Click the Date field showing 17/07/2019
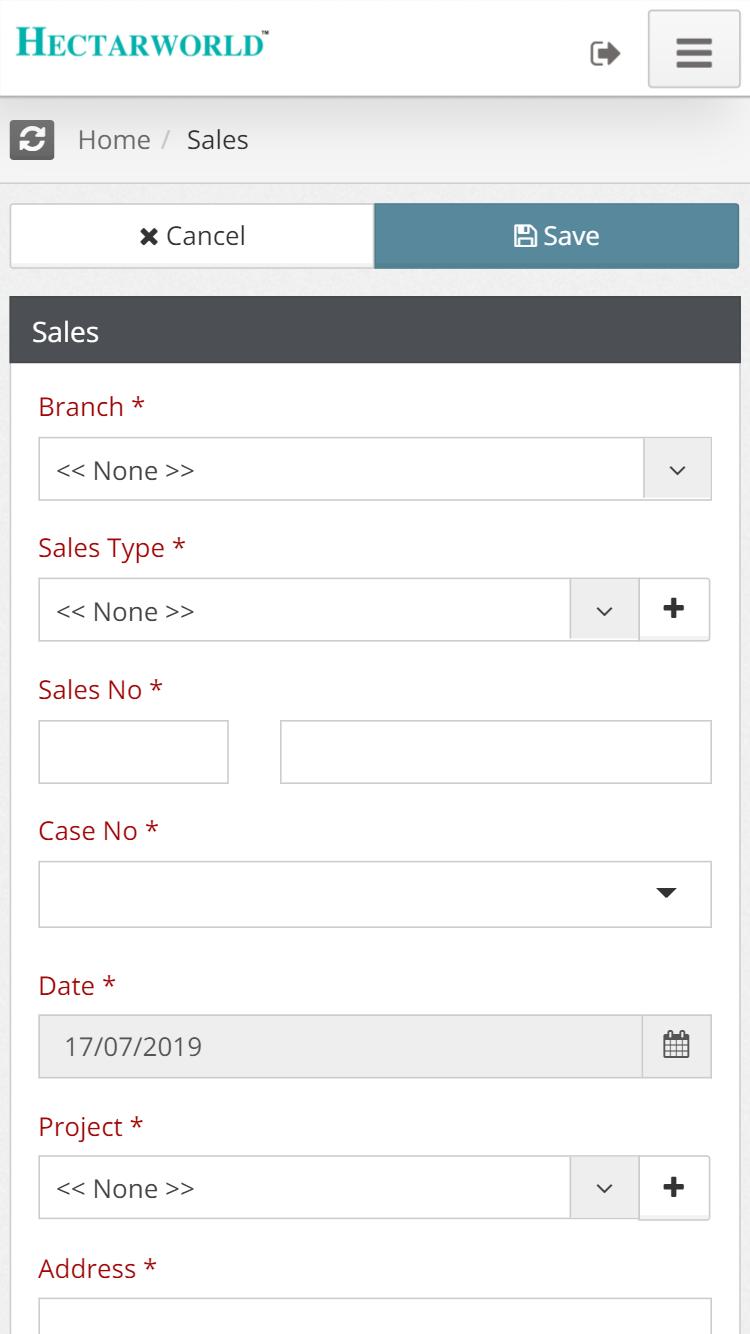Image resolution: width=750 pixels, height=1334 pixels. click(341, 1047)
